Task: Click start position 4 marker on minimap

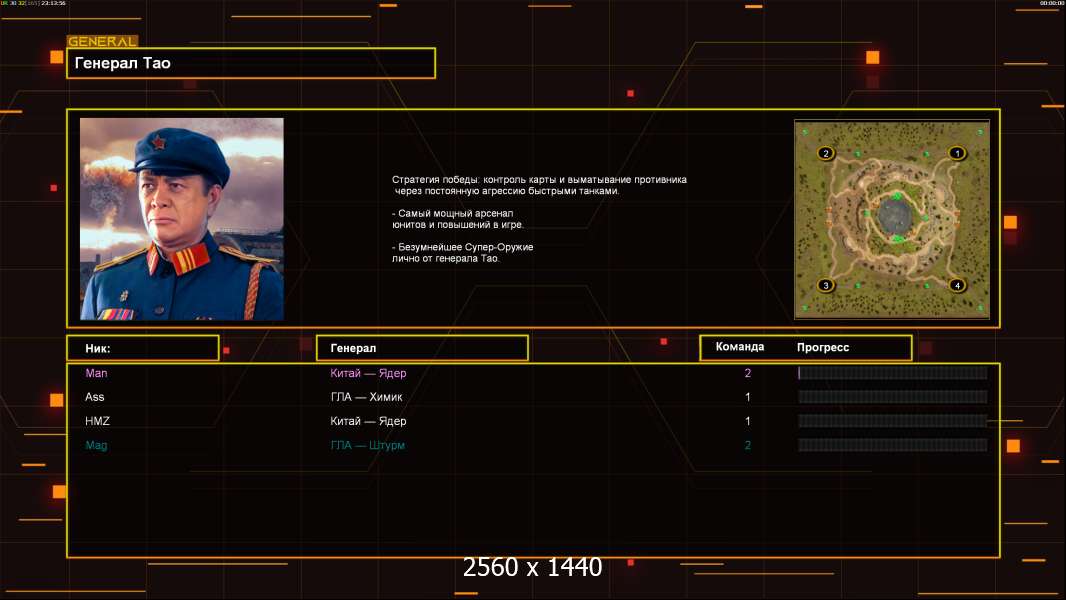Action: click(x=957, y=285)
